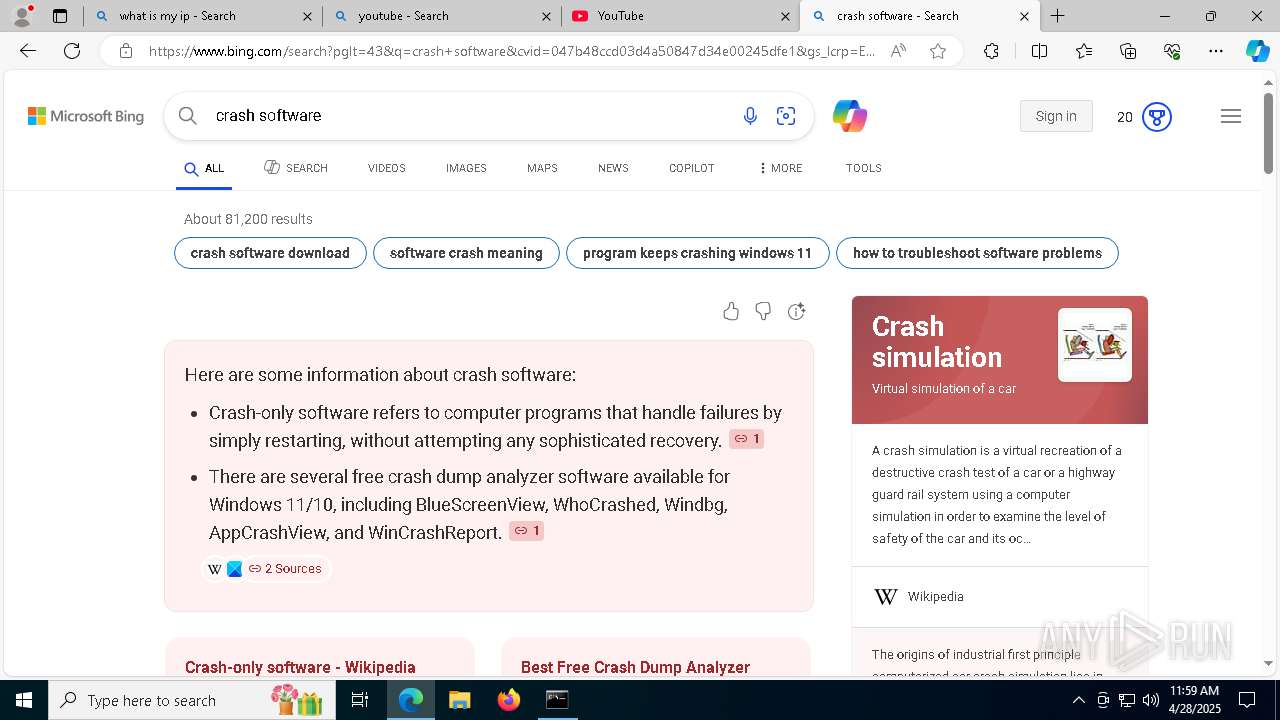
Task: Dislike the AI answer with thumbs down
Action: 763,312
